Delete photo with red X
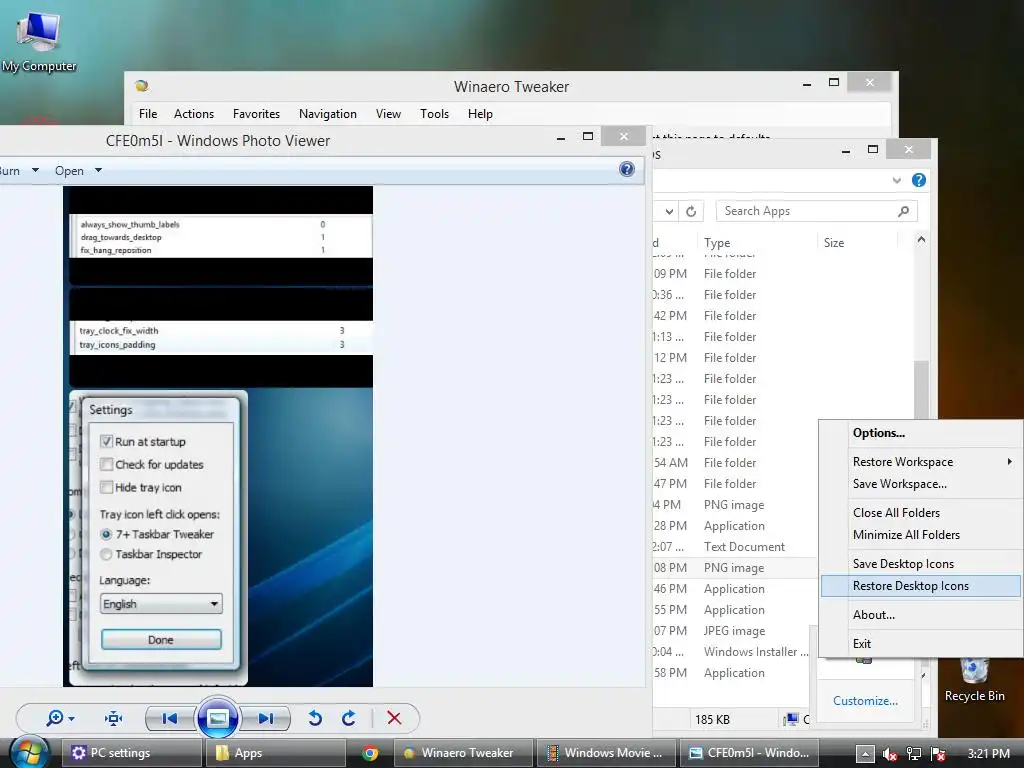This screenshot has height=768, width=1024. pyautogui.click(x=394, y=718)
